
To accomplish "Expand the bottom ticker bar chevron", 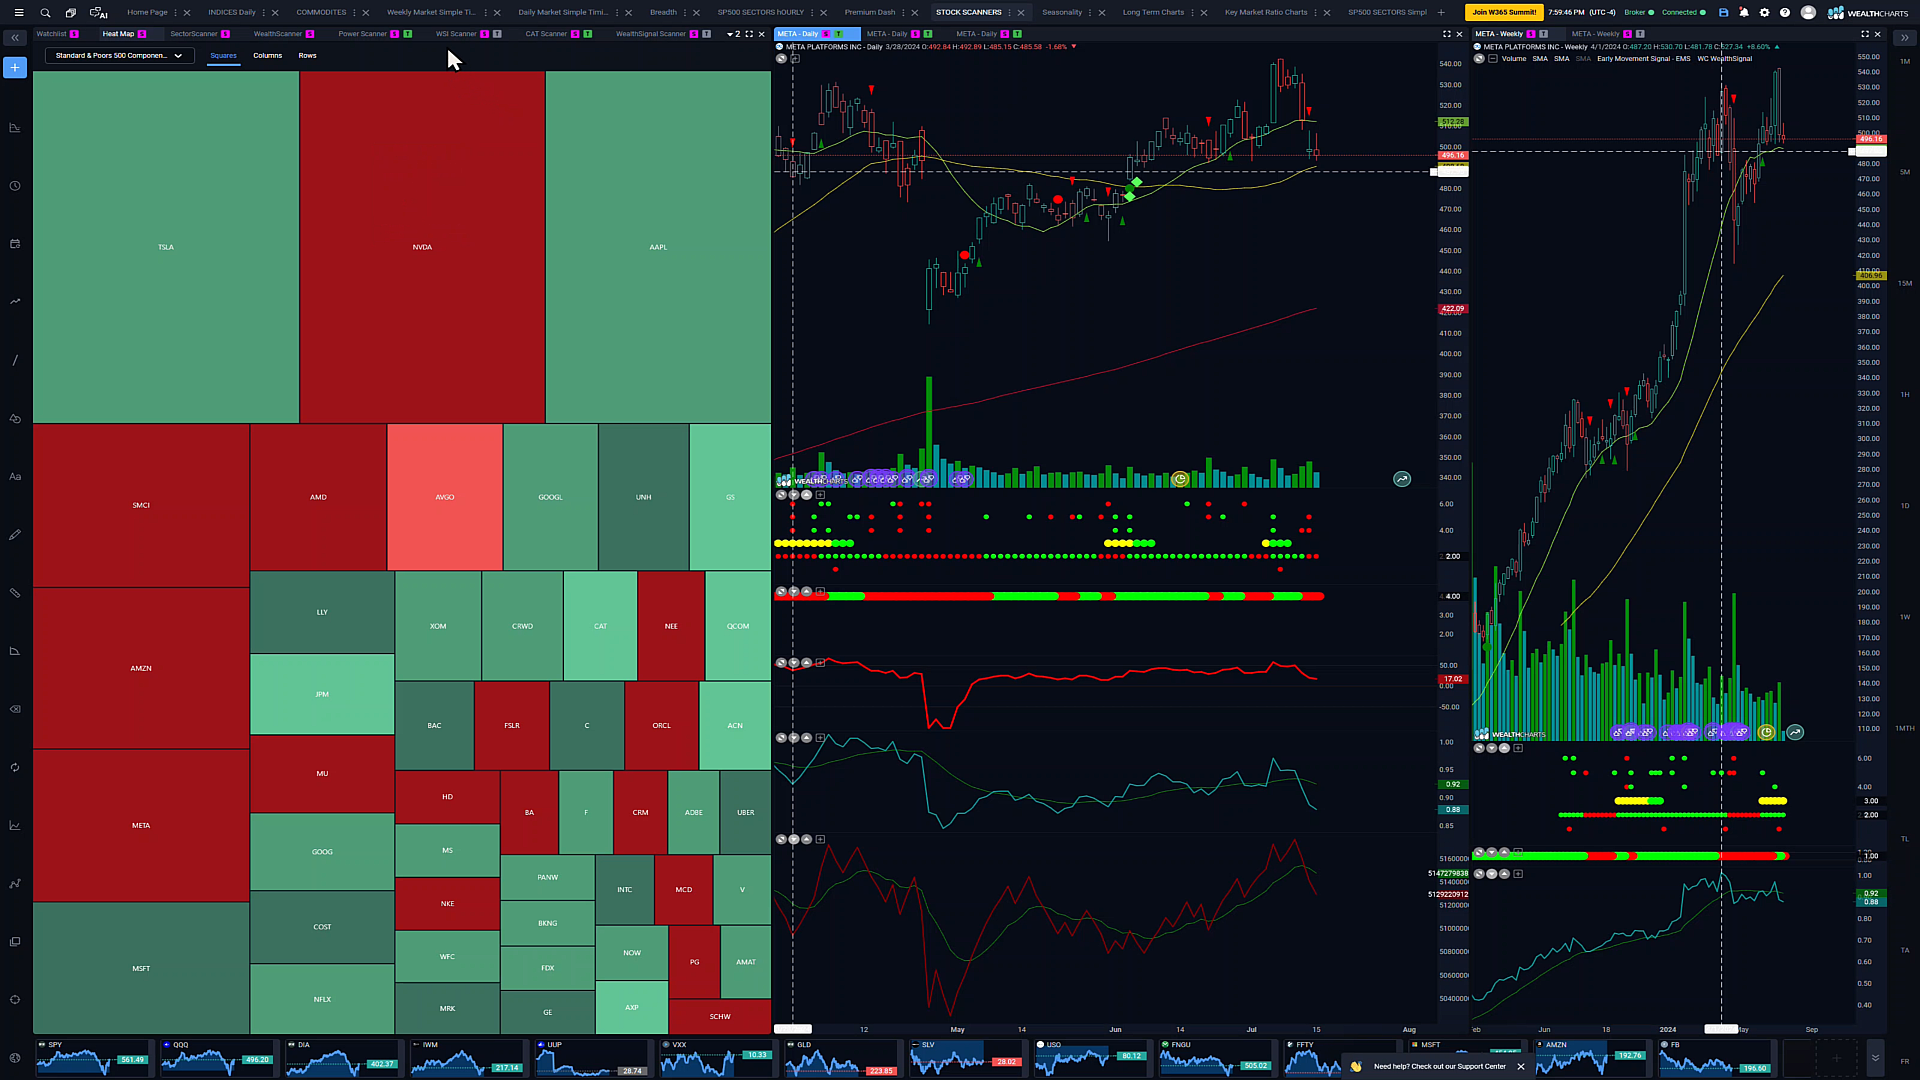I will pos(1875,1058).
